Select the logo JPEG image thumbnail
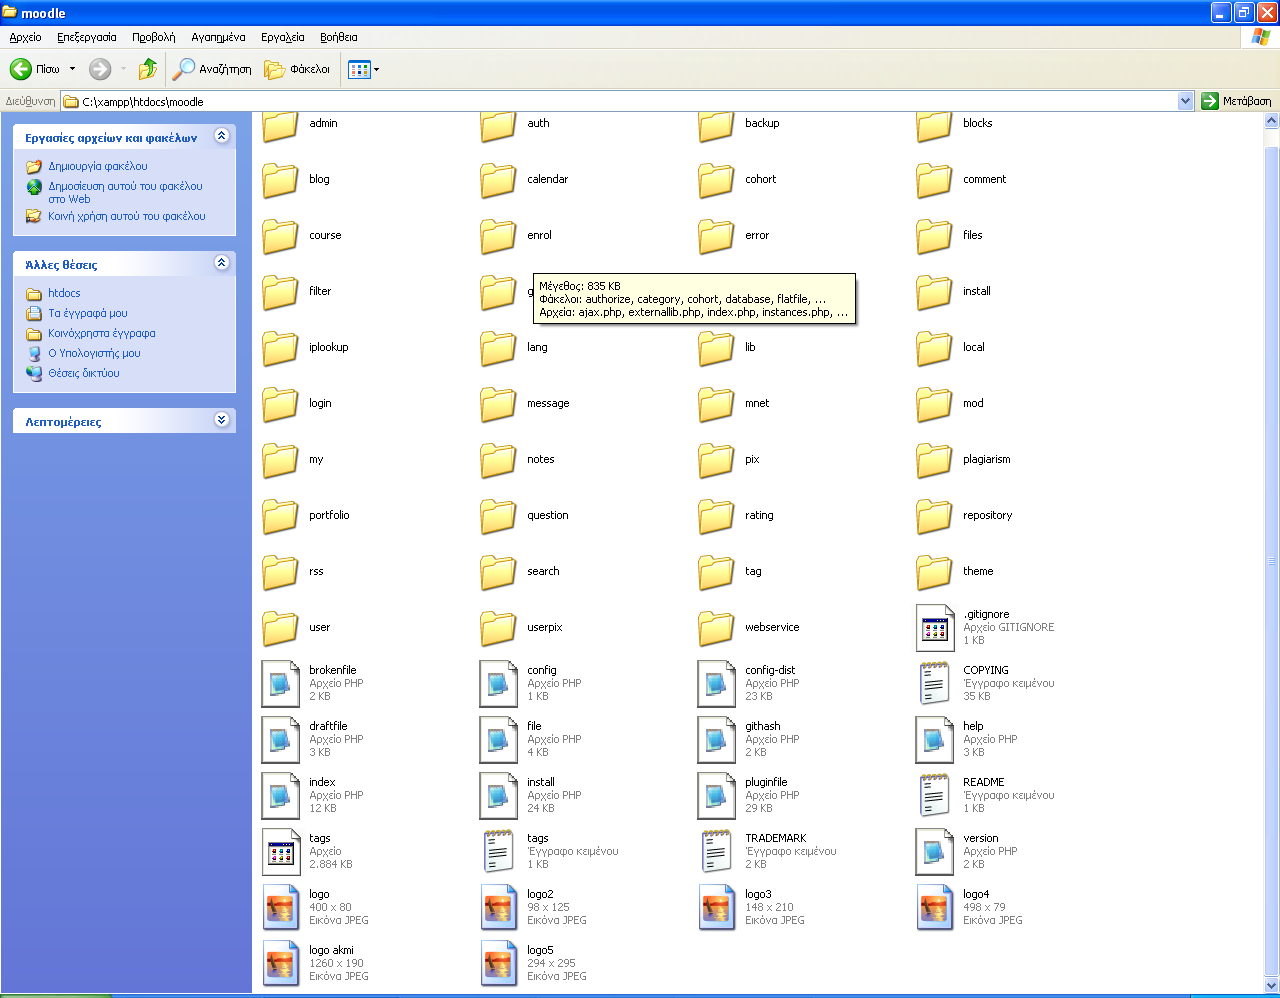The height and width of the screenshot is (998, 1280). pos(280,908)
